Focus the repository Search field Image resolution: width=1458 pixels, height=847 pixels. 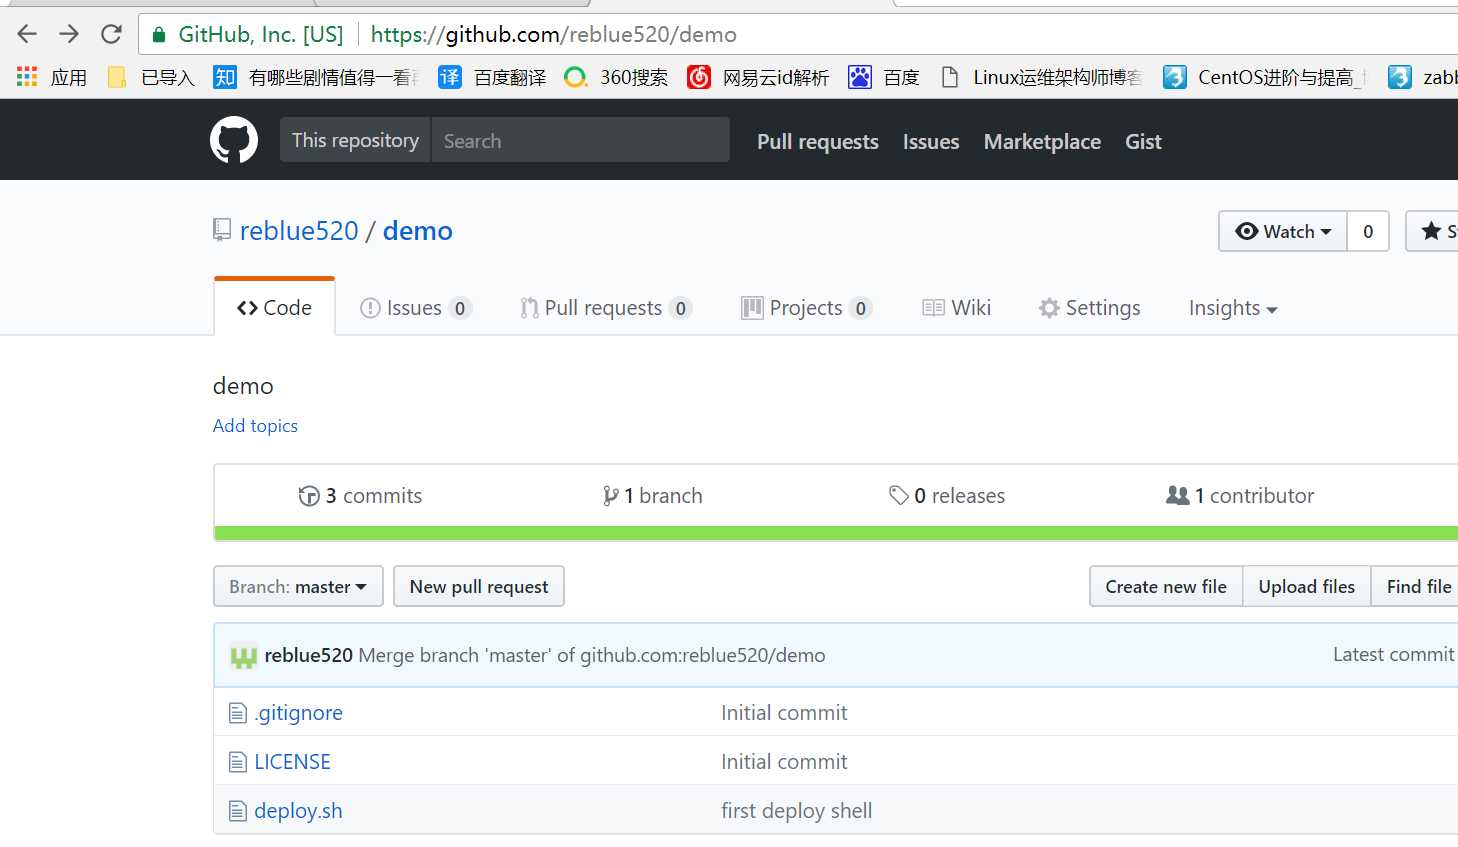(x=580, y=141)
